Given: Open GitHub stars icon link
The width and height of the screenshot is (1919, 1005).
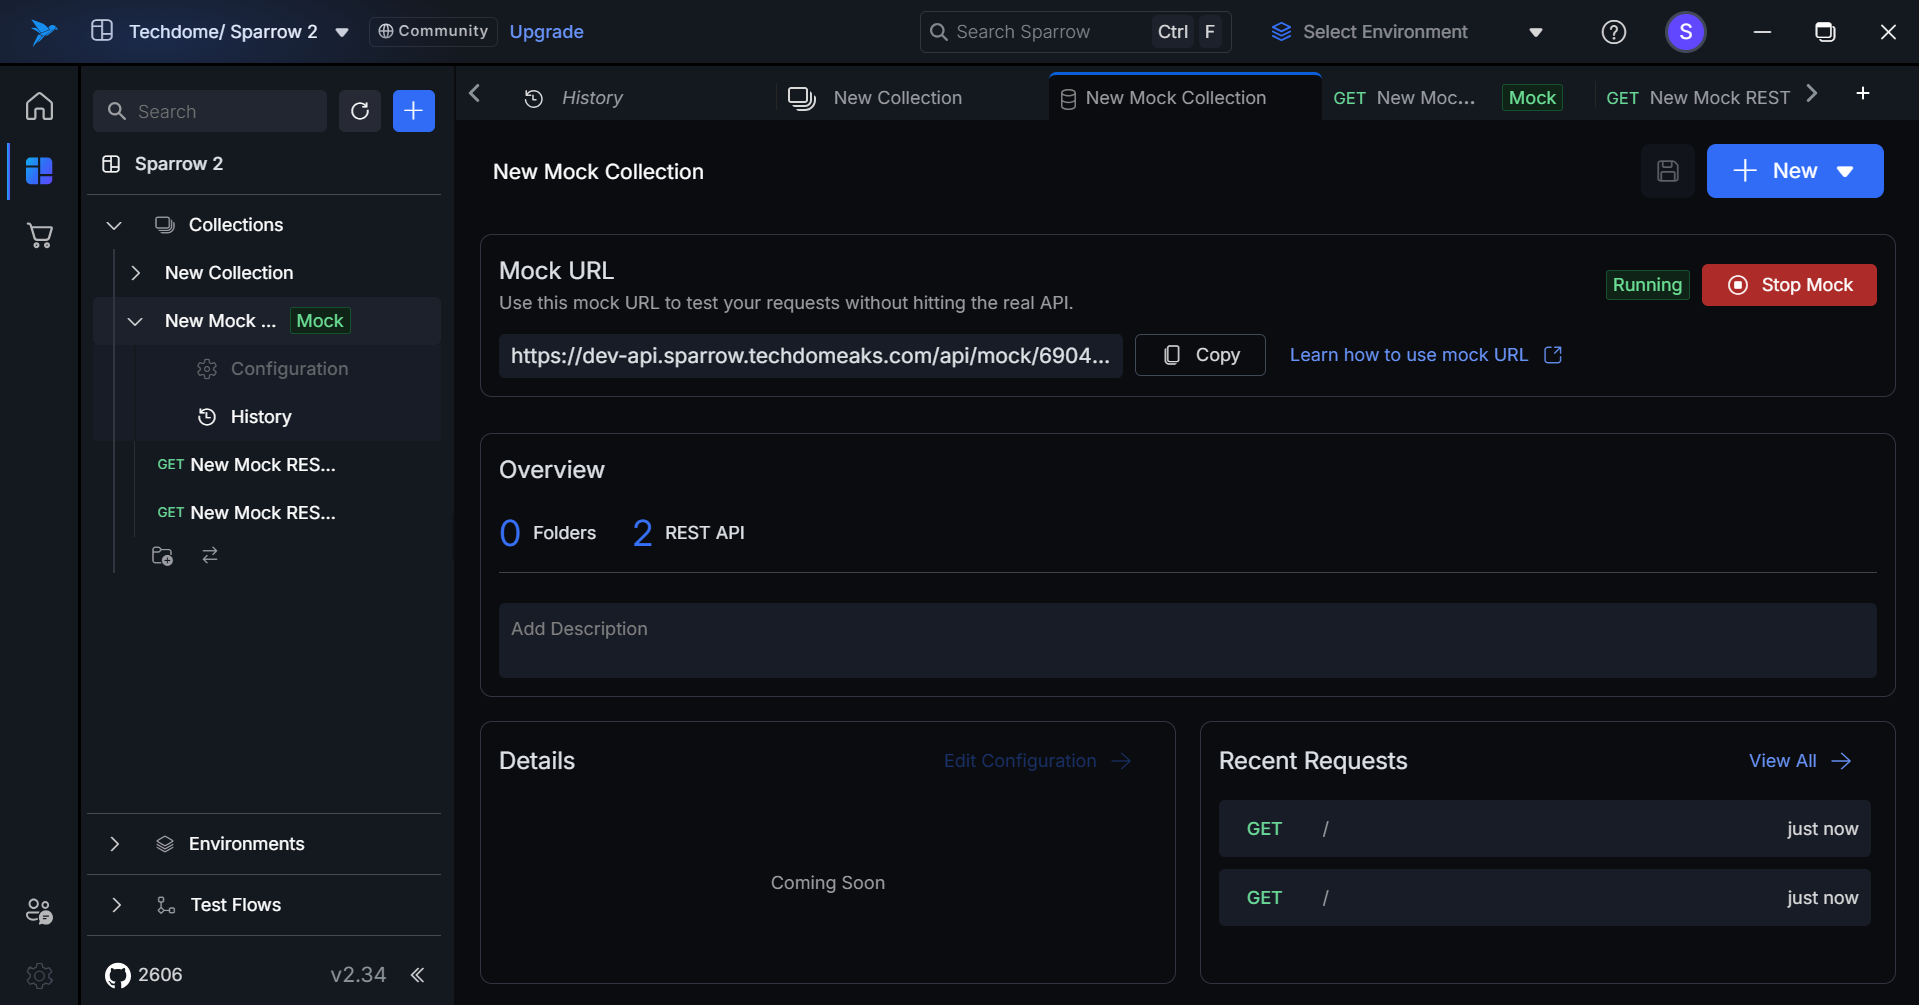Looking at the screenshot, I should 118,975.
